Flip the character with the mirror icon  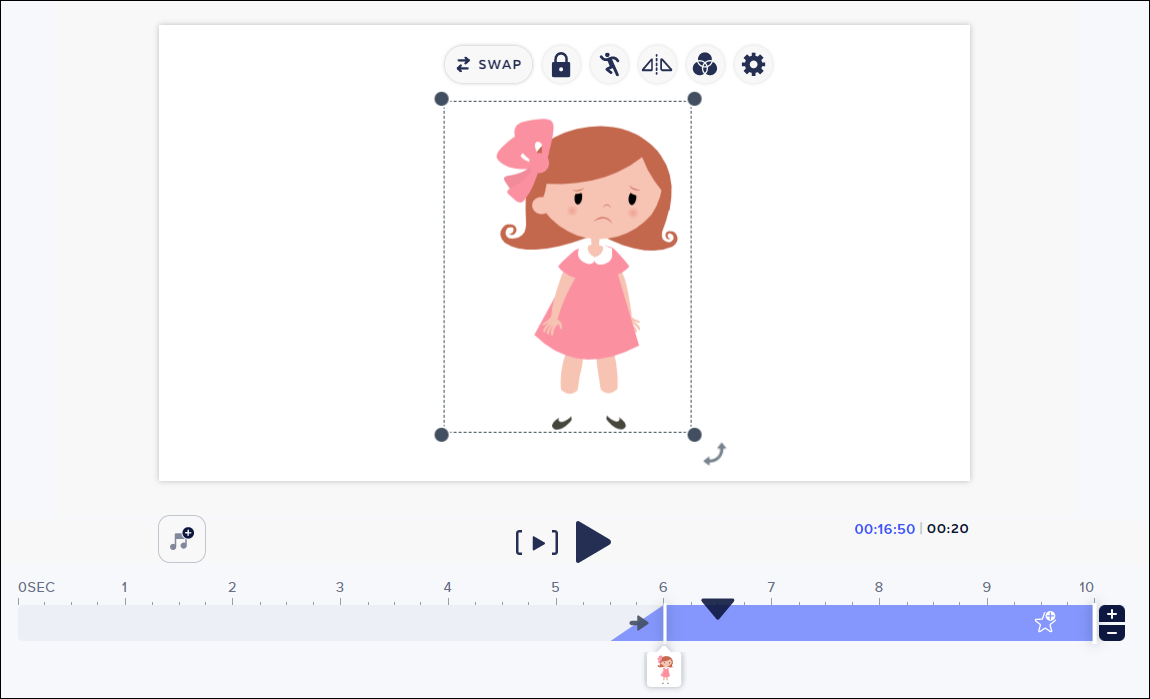[x=657, y=65]
